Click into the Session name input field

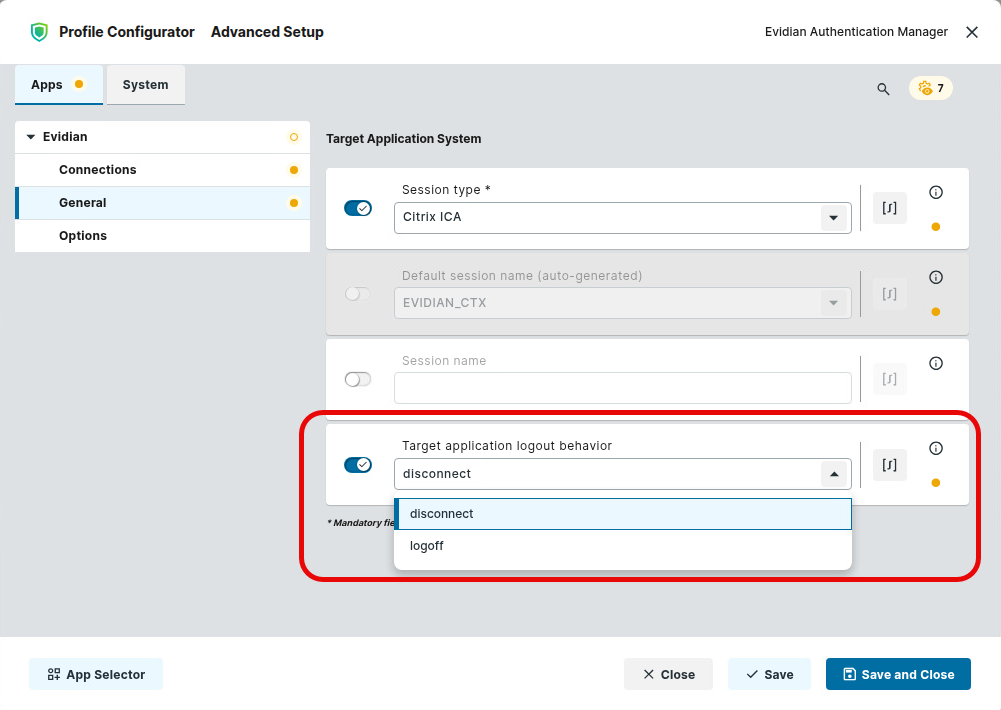pos(622,388)
